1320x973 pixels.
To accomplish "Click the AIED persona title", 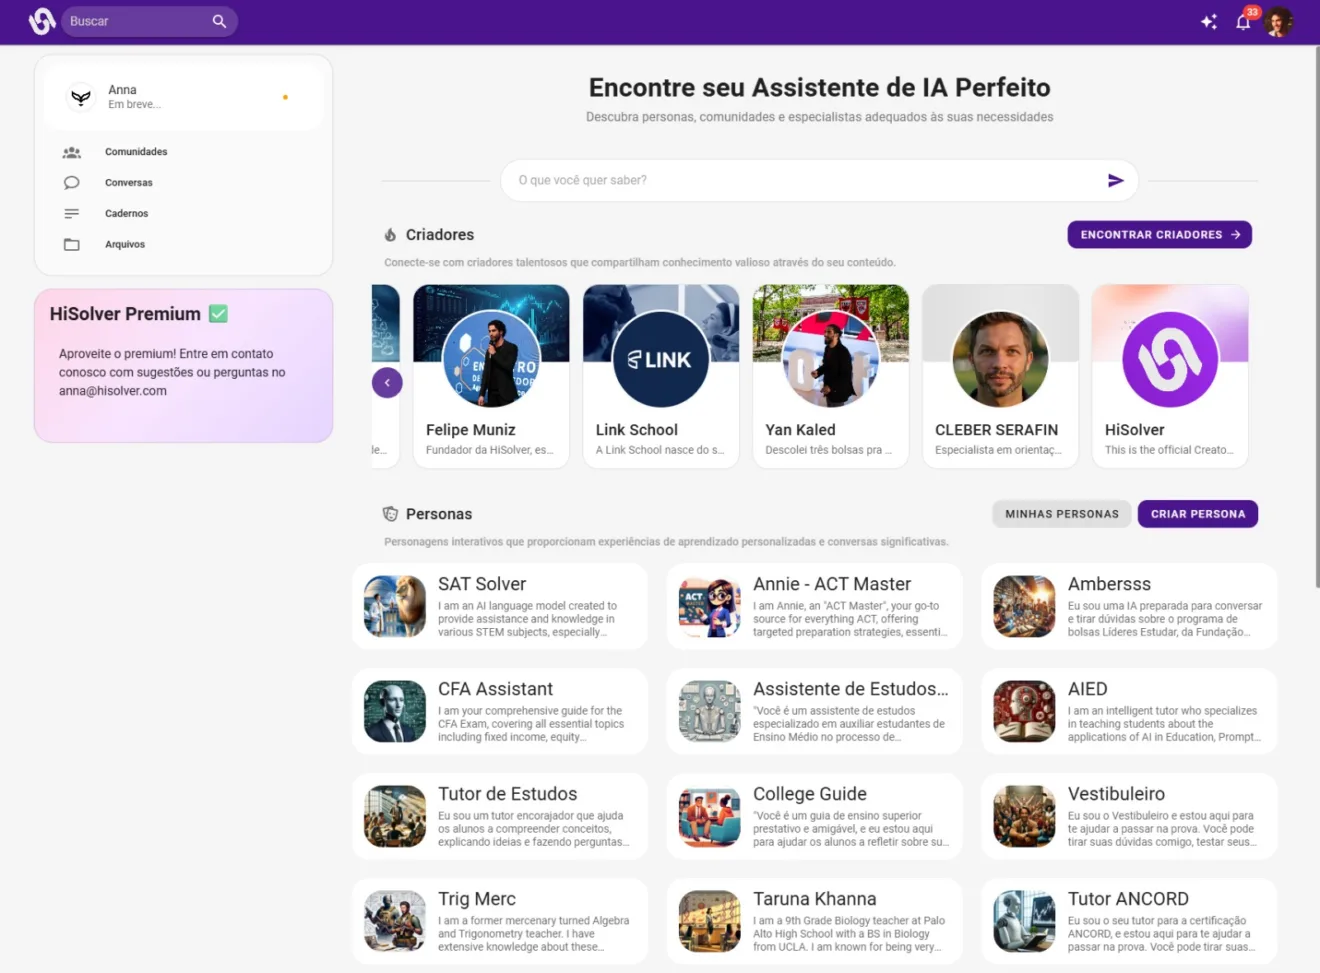I will [1088, 689].
